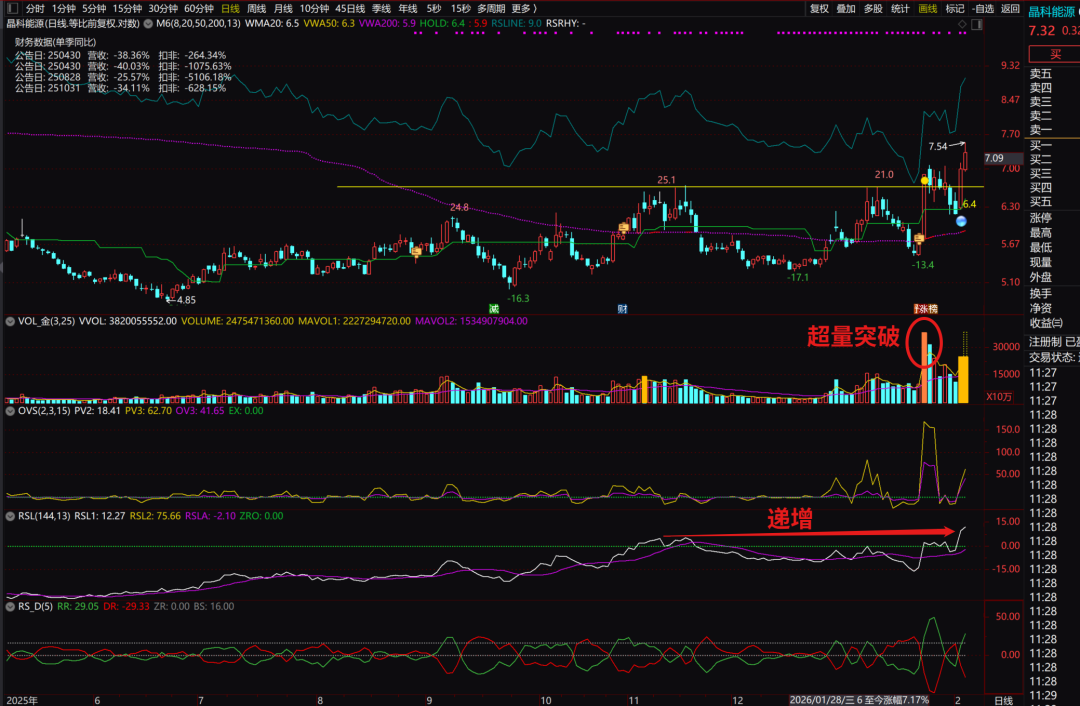Click chart title 晶科能源(日线.等比前复权.对数)
Viewport: 1080px width, 706px height.
(x=73, y=23)
